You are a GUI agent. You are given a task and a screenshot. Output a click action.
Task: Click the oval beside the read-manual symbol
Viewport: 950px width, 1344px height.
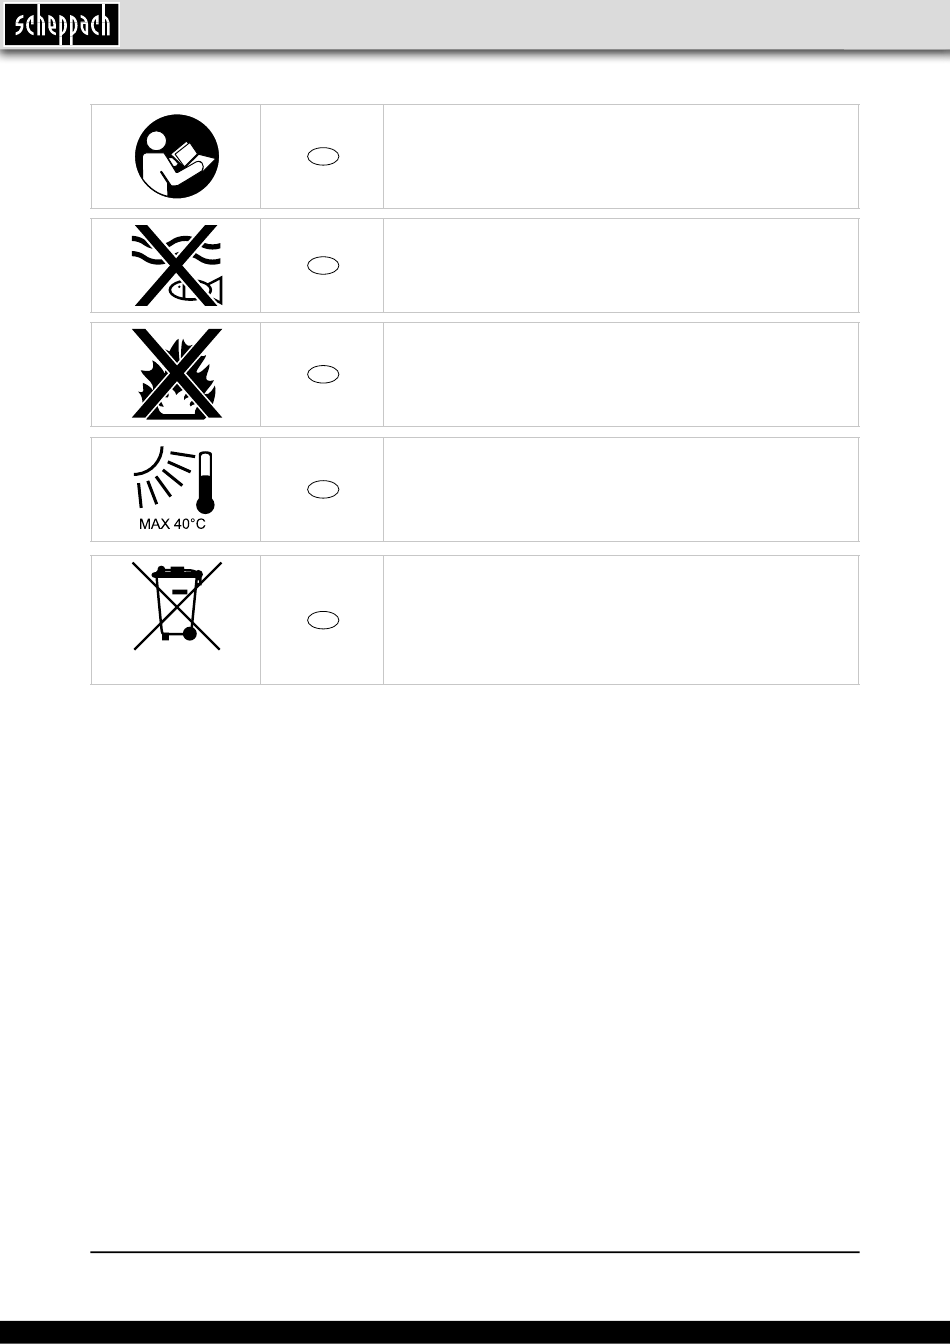[x=322, y=156]
